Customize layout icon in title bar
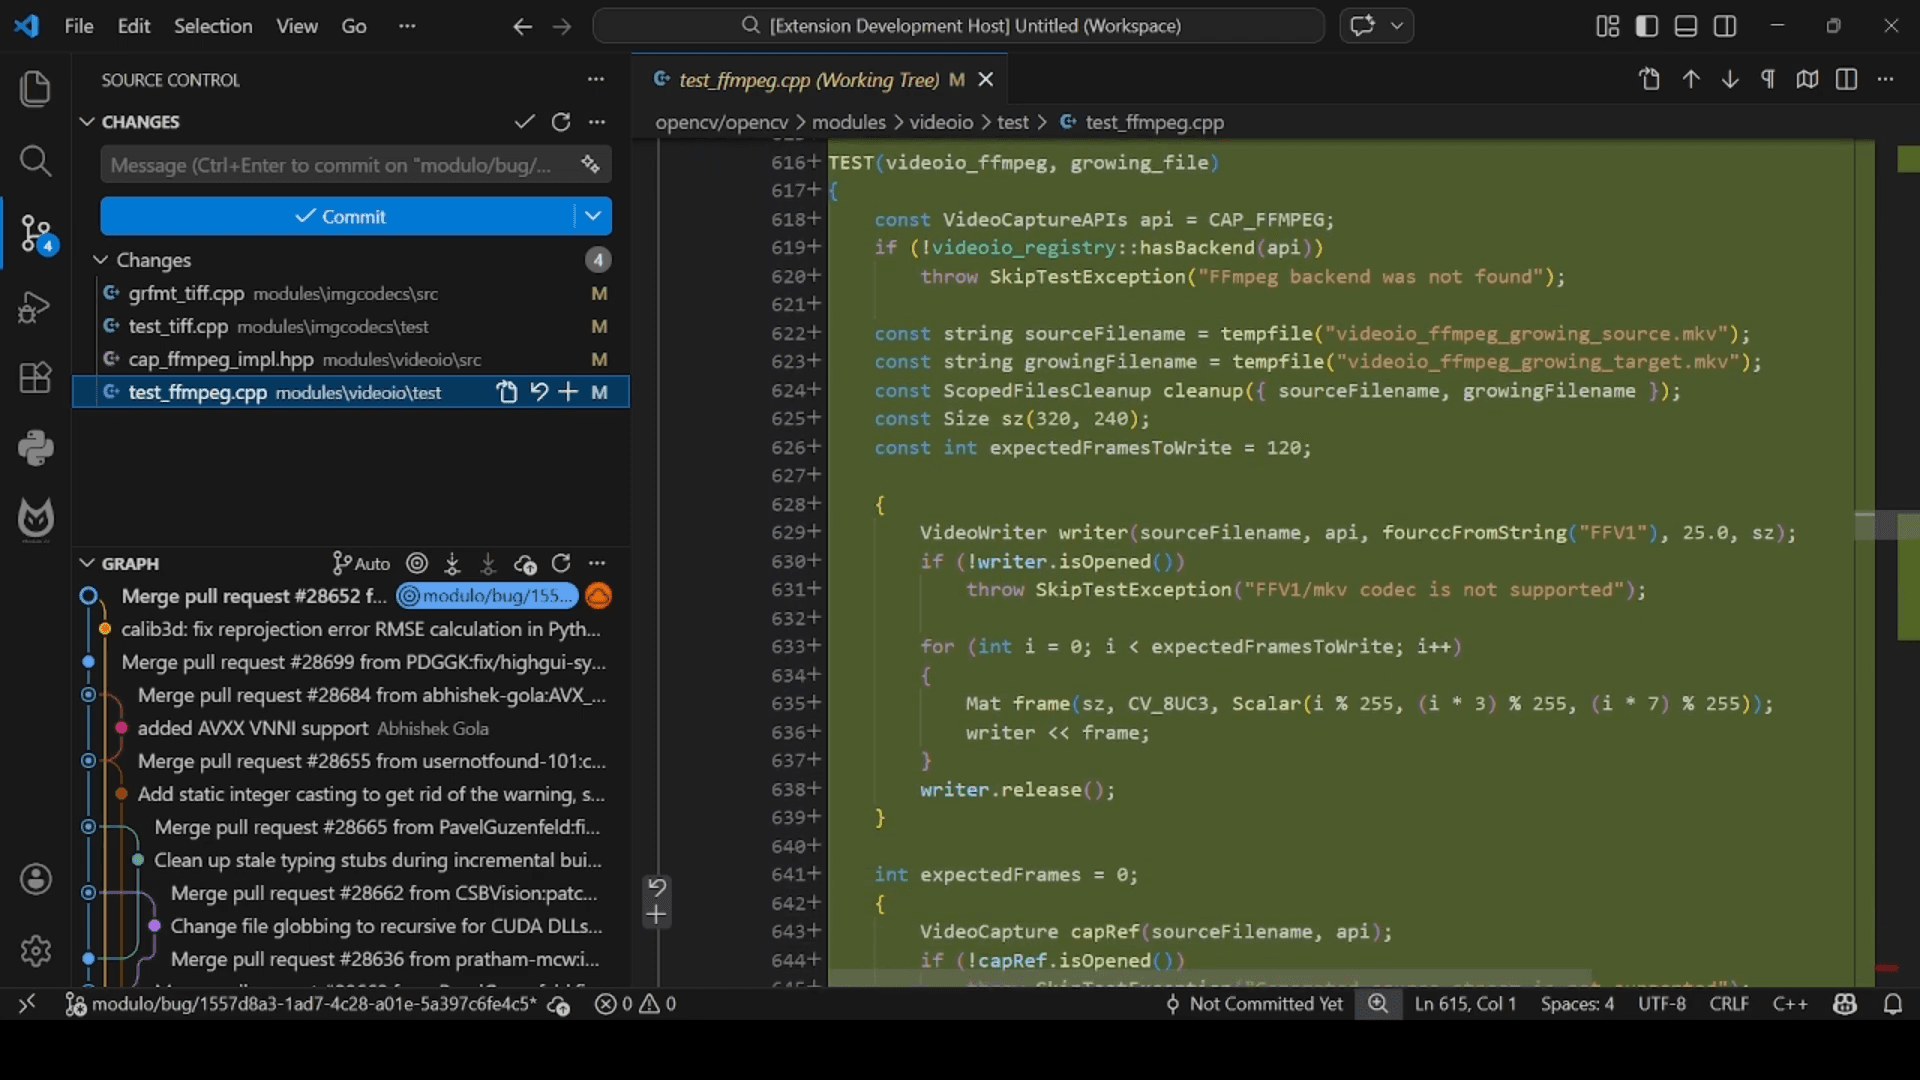 1608,26
